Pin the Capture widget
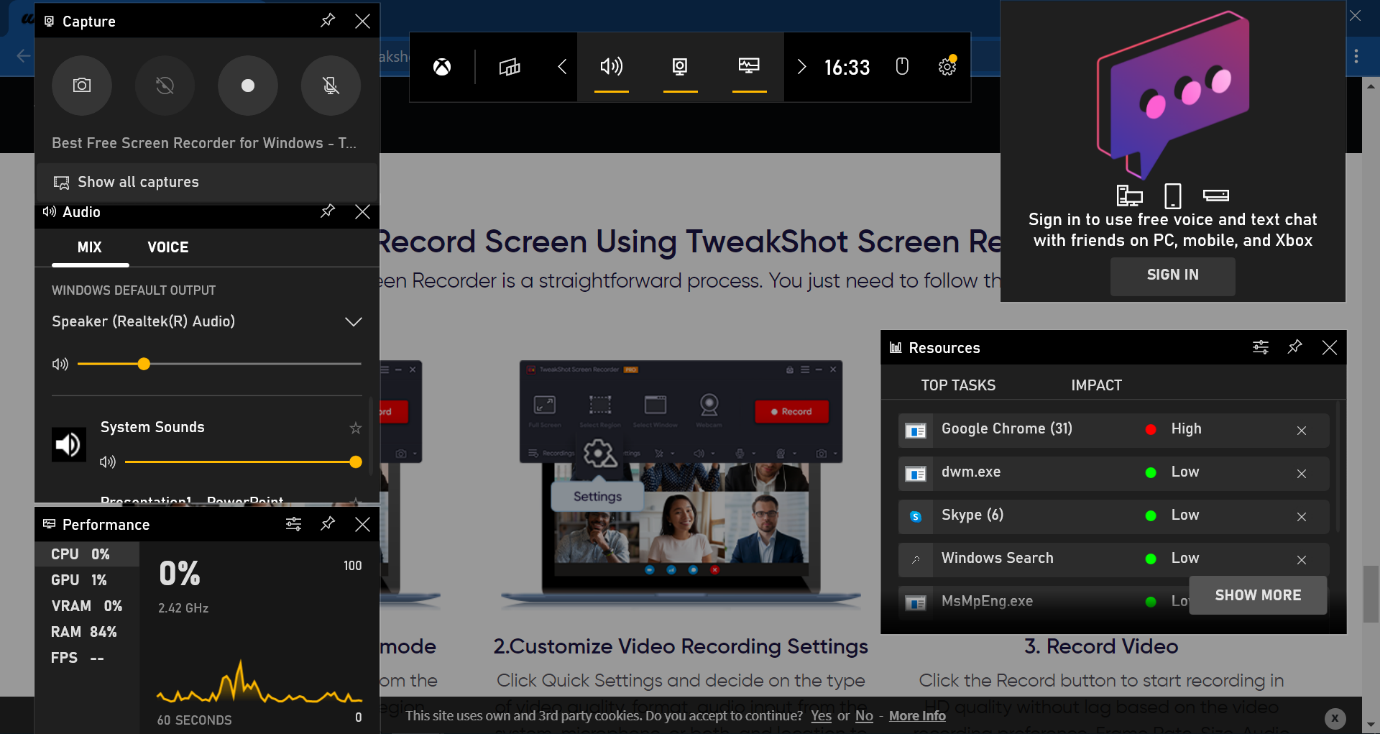 click(328, 21)
